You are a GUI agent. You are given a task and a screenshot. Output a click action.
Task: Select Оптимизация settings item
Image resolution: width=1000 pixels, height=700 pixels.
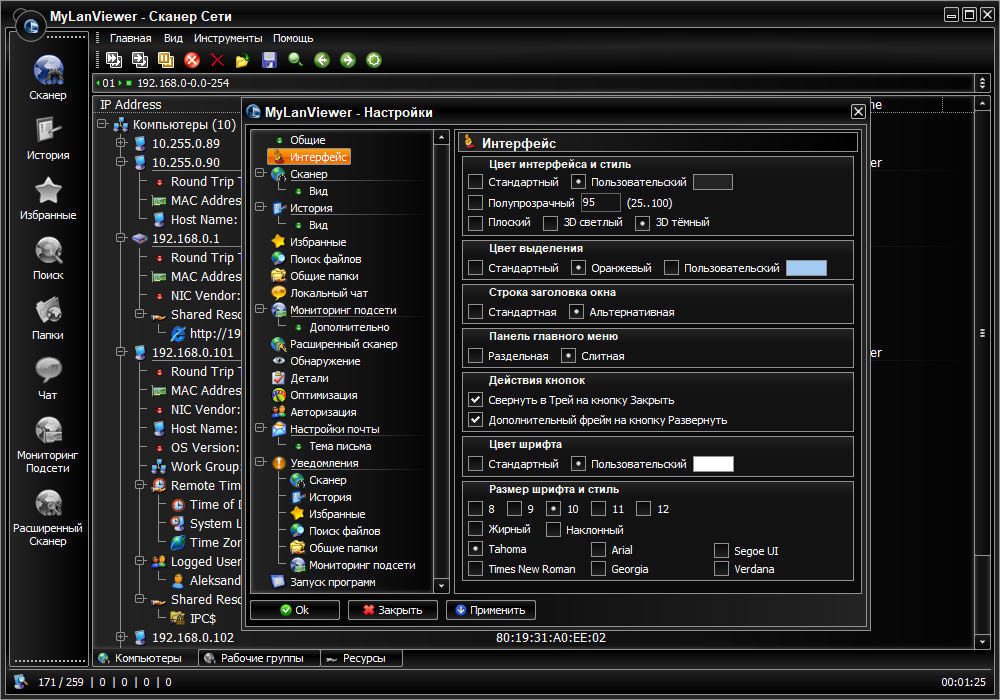tap(323, 395)
